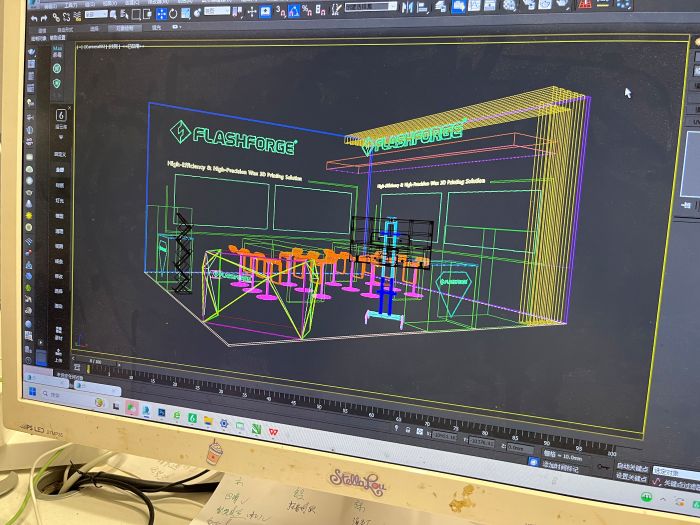Open the reference coordinate system dropdown
The image size is (700, 525).
[217, 10]
